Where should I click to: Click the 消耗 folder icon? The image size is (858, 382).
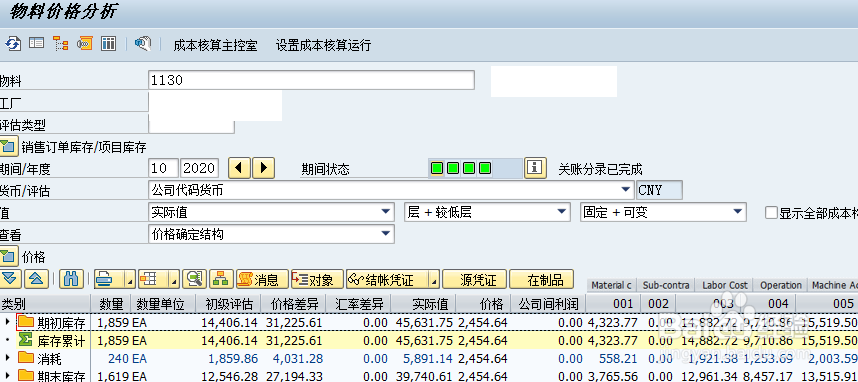(x=26, y=358)
